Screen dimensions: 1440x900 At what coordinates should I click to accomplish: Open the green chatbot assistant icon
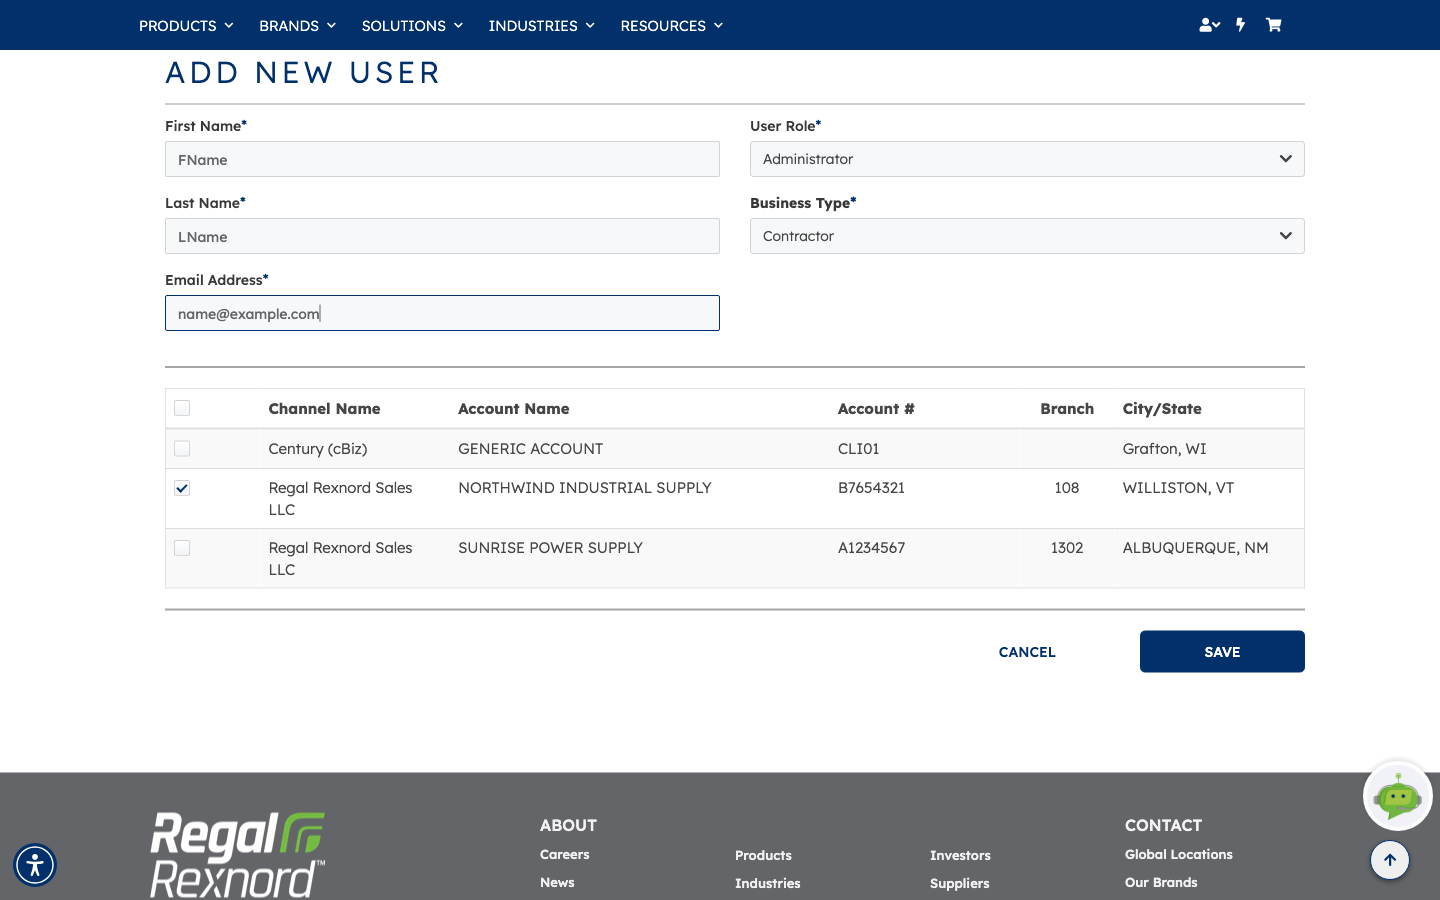[1397, 797]
